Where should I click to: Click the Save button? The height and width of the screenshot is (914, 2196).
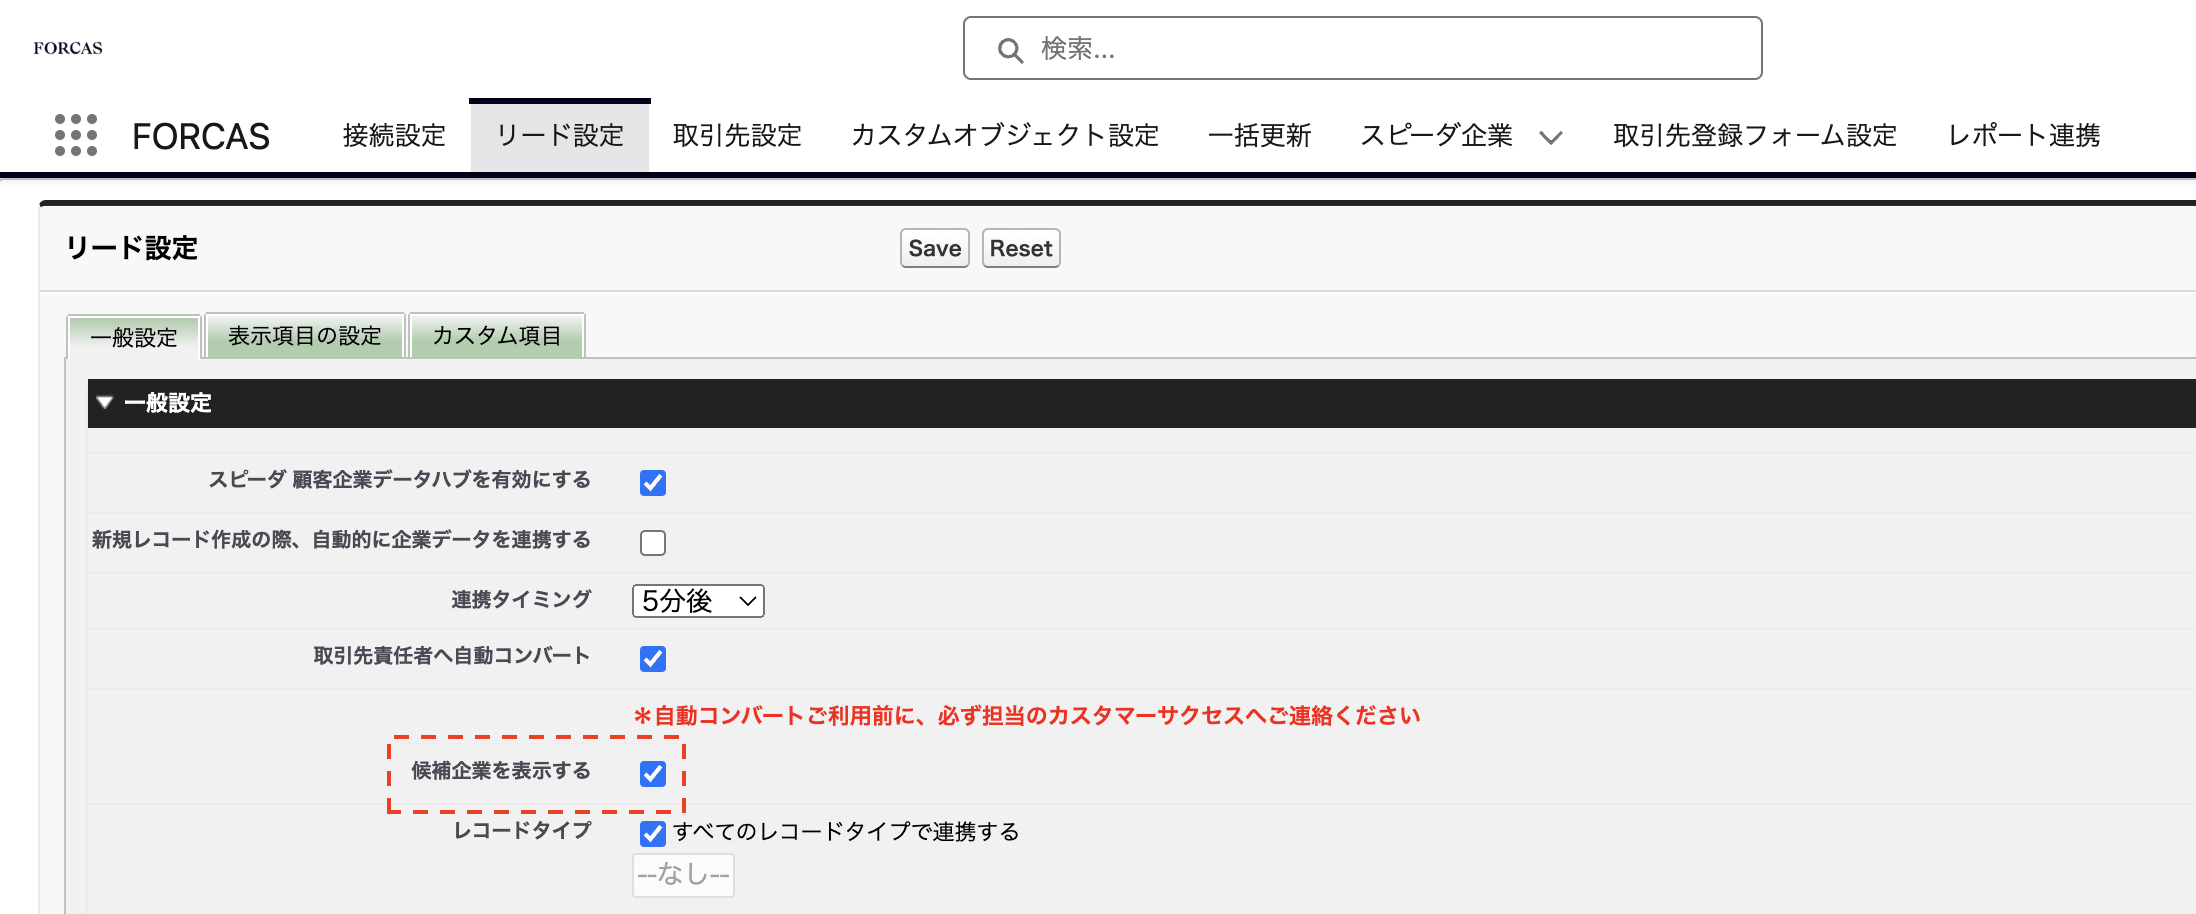pyautogui.click(x=934, y=248)
